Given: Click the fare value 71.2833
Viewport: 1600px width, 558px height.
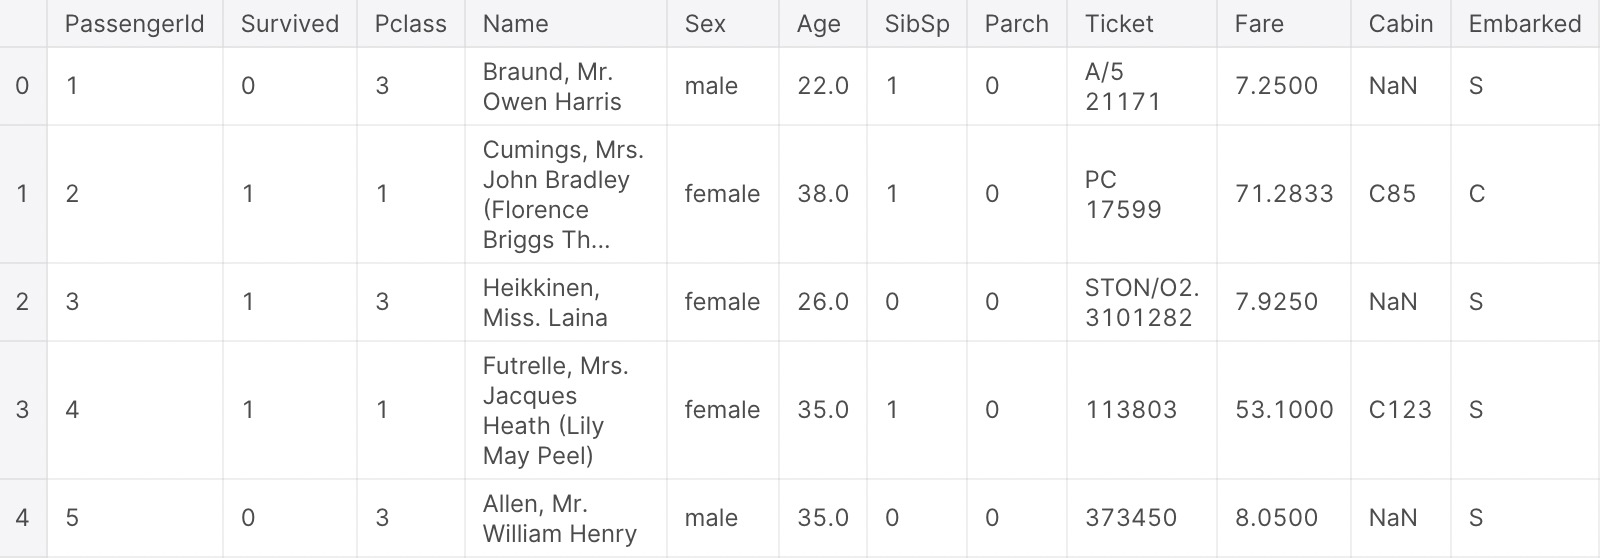Looking at the screenshot, I should [1284, 194].
